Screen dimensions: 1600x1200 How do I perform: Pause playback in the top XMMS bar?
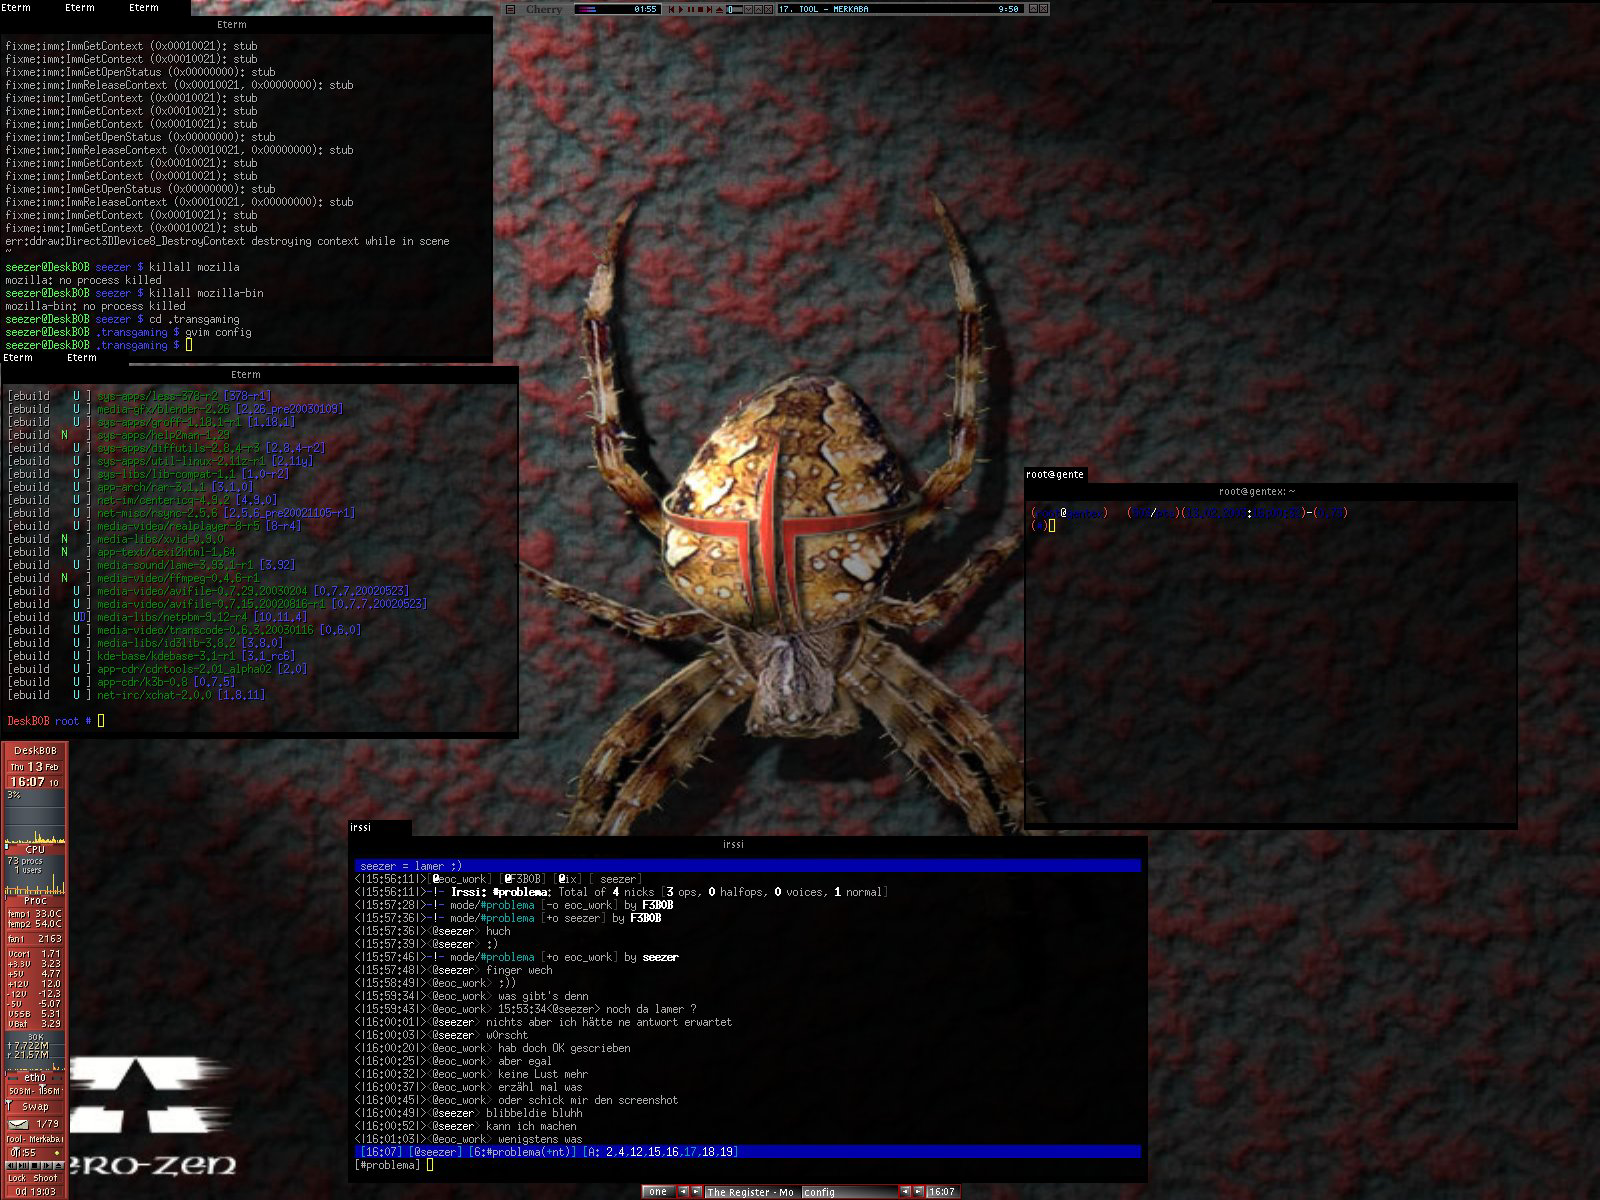pos(691,9)
